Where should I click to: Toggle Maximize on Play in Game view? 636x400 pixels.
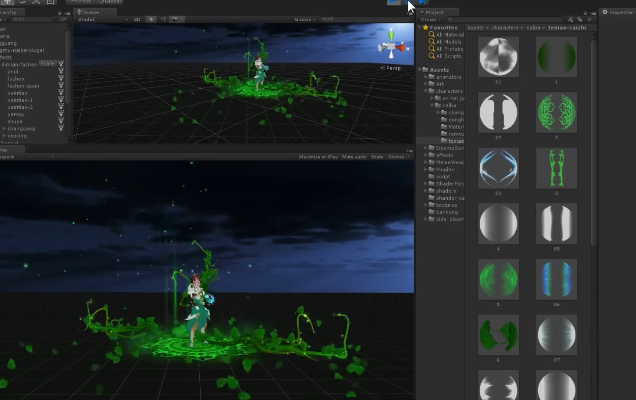click(319, 157)
